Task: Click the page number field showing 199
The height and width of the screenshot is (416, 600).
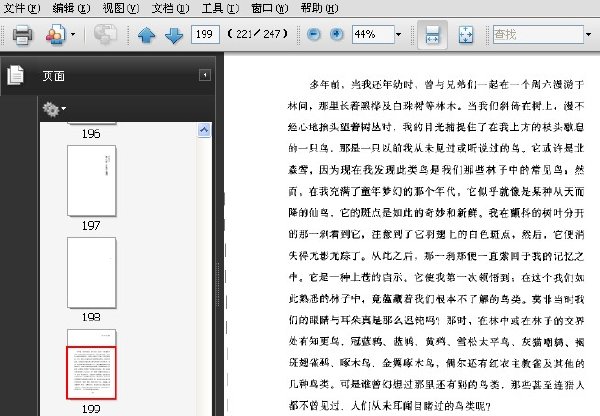Action: 205,34
